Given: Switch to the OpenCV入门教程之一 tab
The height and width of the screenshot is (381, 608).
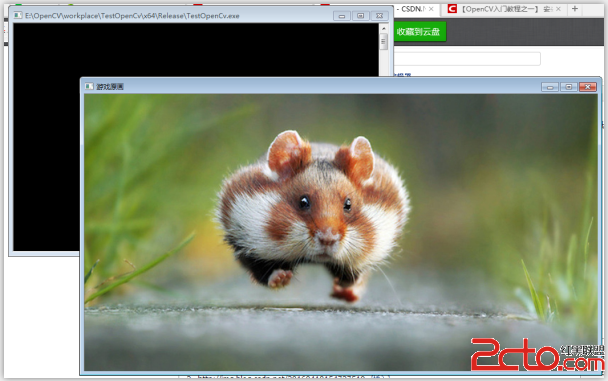Looking at the screenshot, I should click(x=504, y=9).
